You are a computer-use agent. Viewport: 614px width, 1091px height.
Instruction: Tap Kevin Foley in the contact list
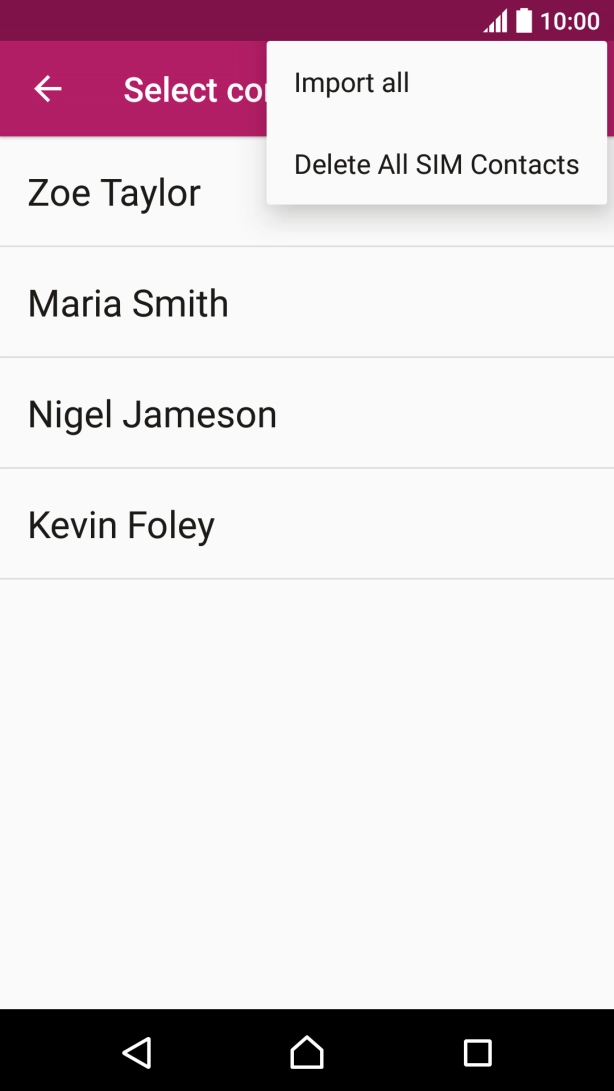[121, 525]
